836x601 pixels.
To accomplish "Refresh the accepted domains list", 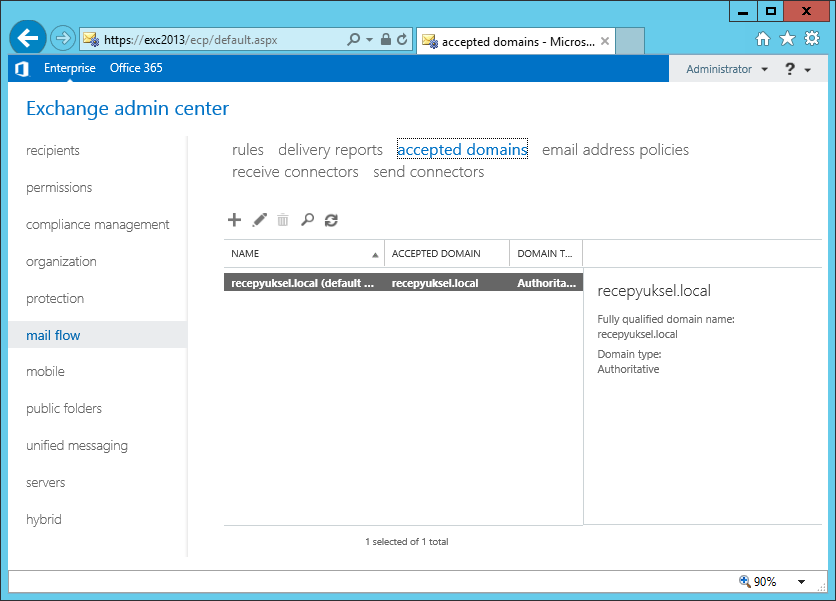I will coord(331,220).
